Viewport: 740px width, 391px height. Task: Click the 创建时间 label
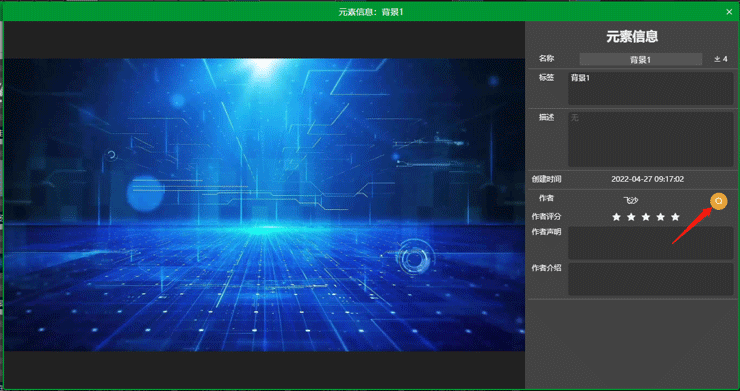coord(547,179)
